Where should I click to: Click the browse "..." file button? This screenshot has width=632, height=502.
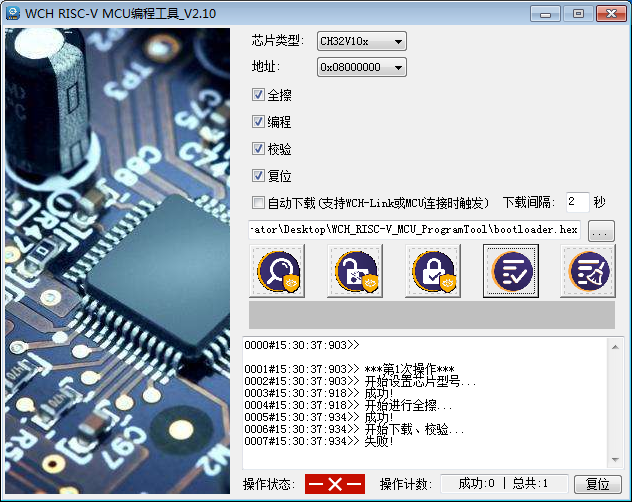click(x=600, y=230)
